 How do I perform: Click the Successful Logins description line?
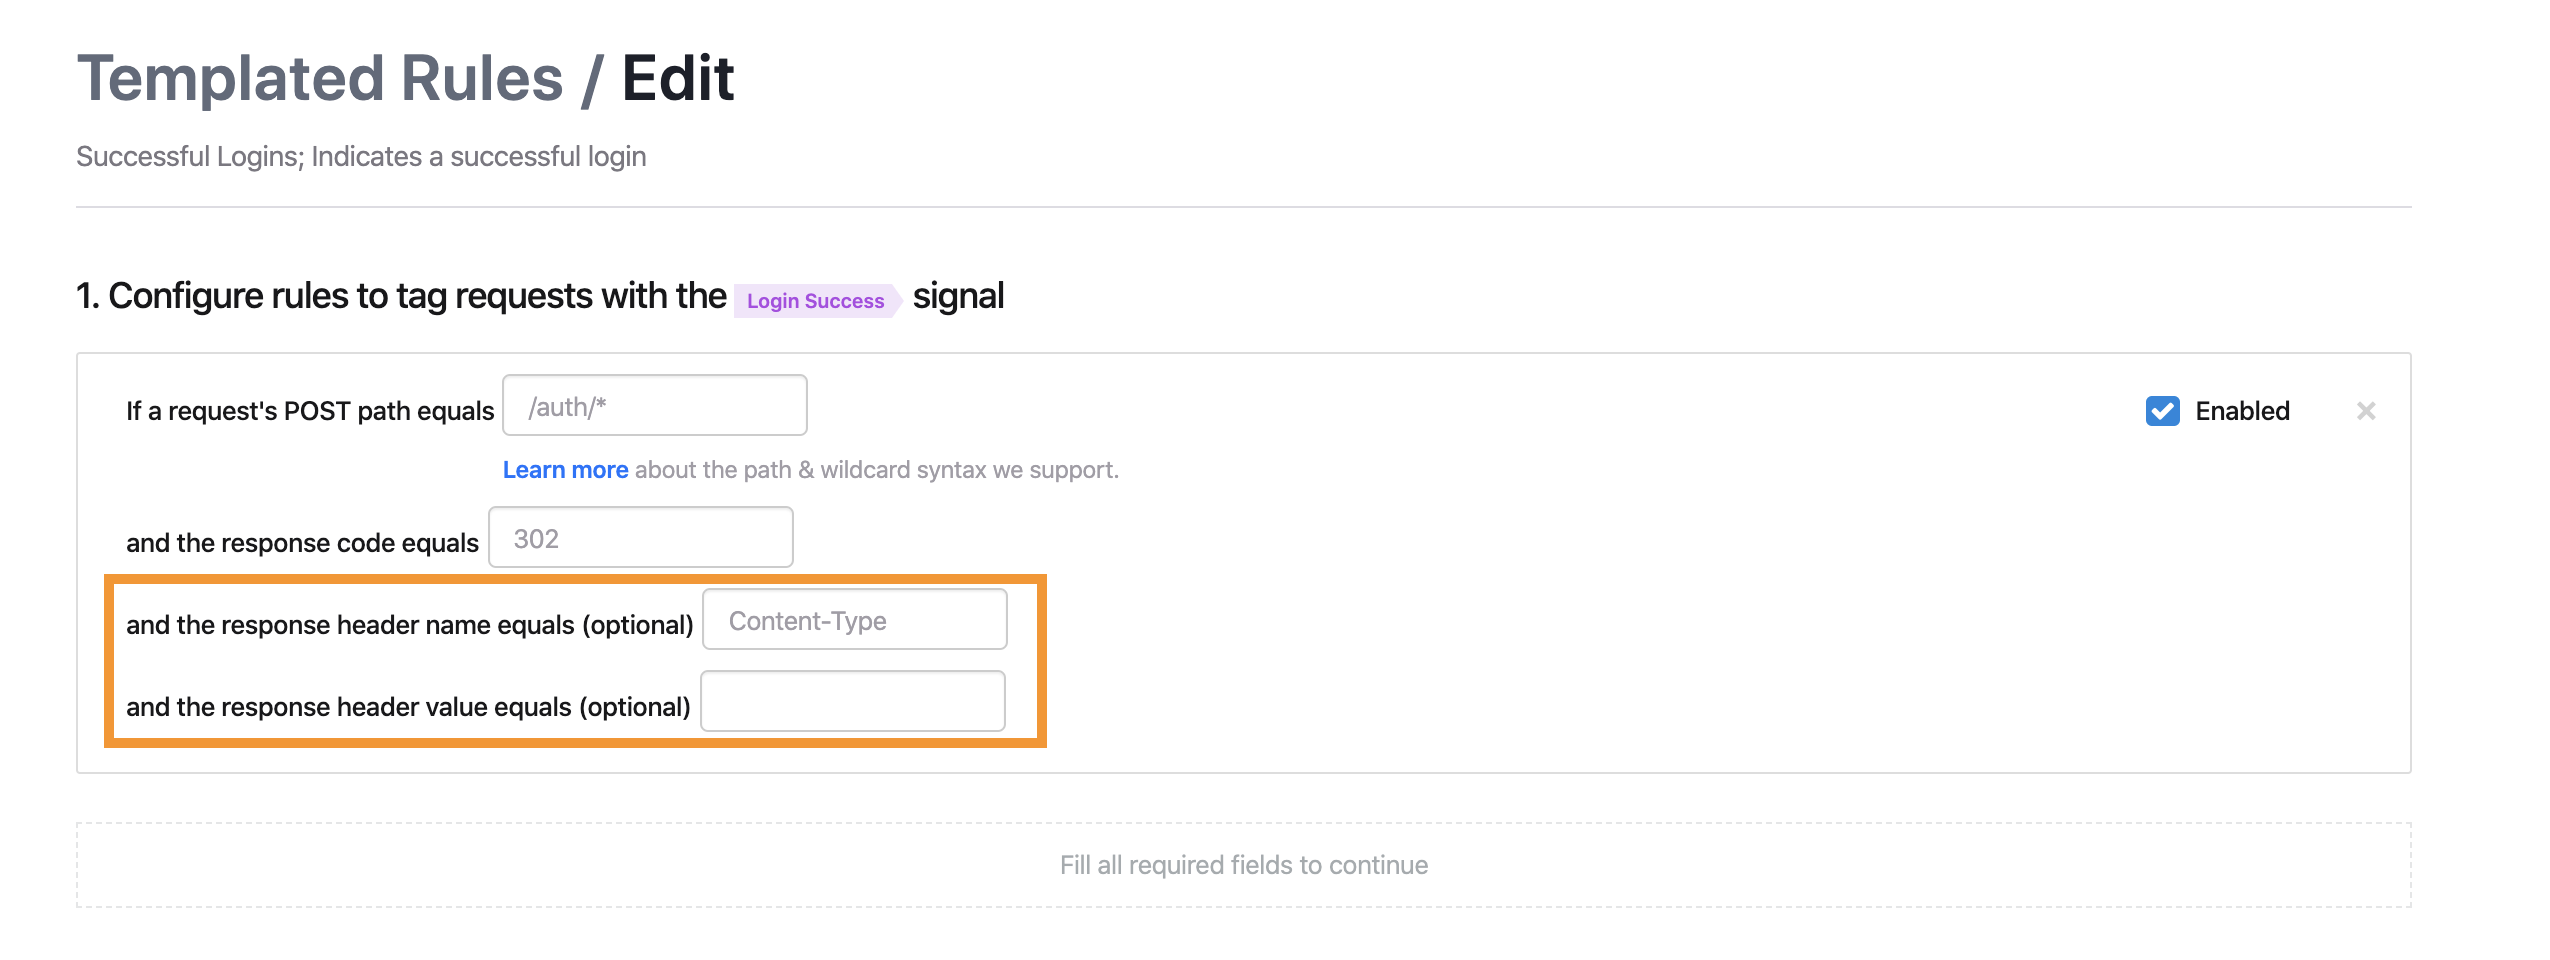pos(362,156)
